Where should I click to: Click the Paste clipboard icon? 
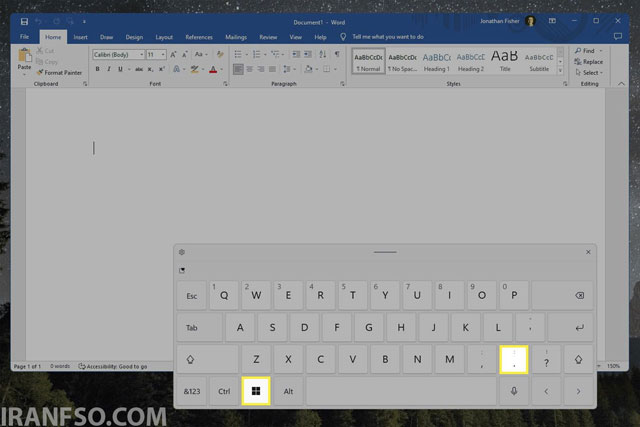(x=24, y=56)
